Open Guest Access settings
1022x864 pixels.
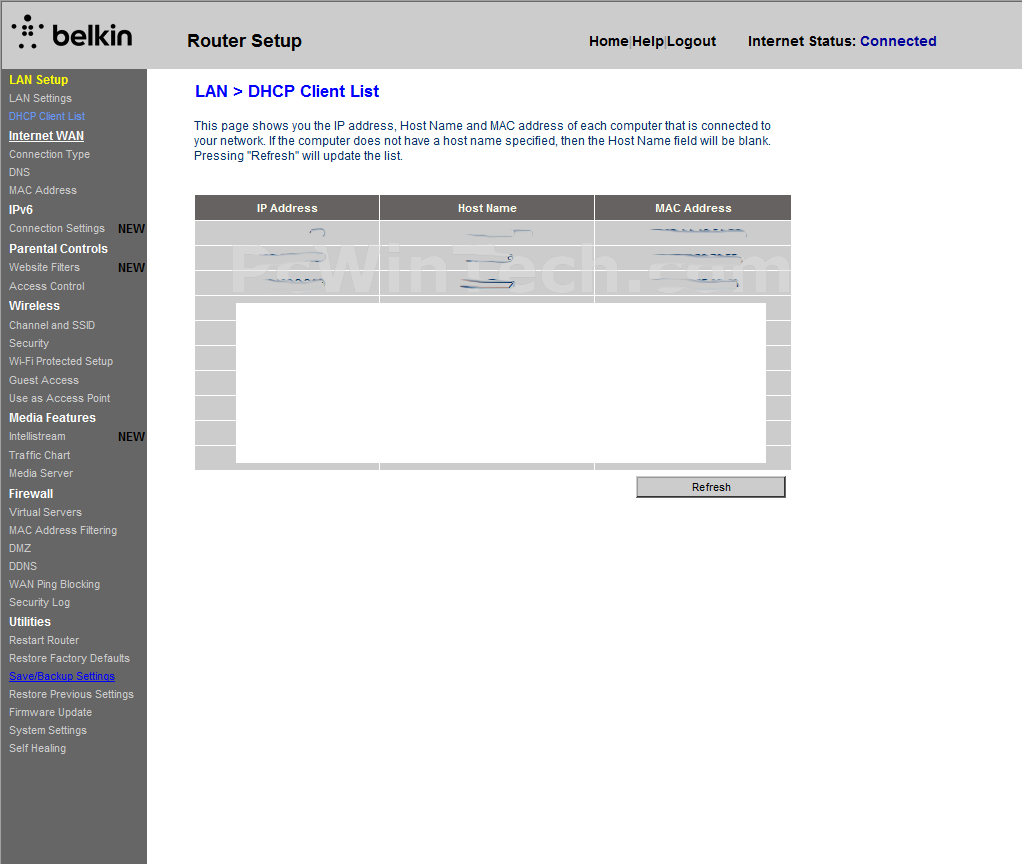(x=44, y=380)
